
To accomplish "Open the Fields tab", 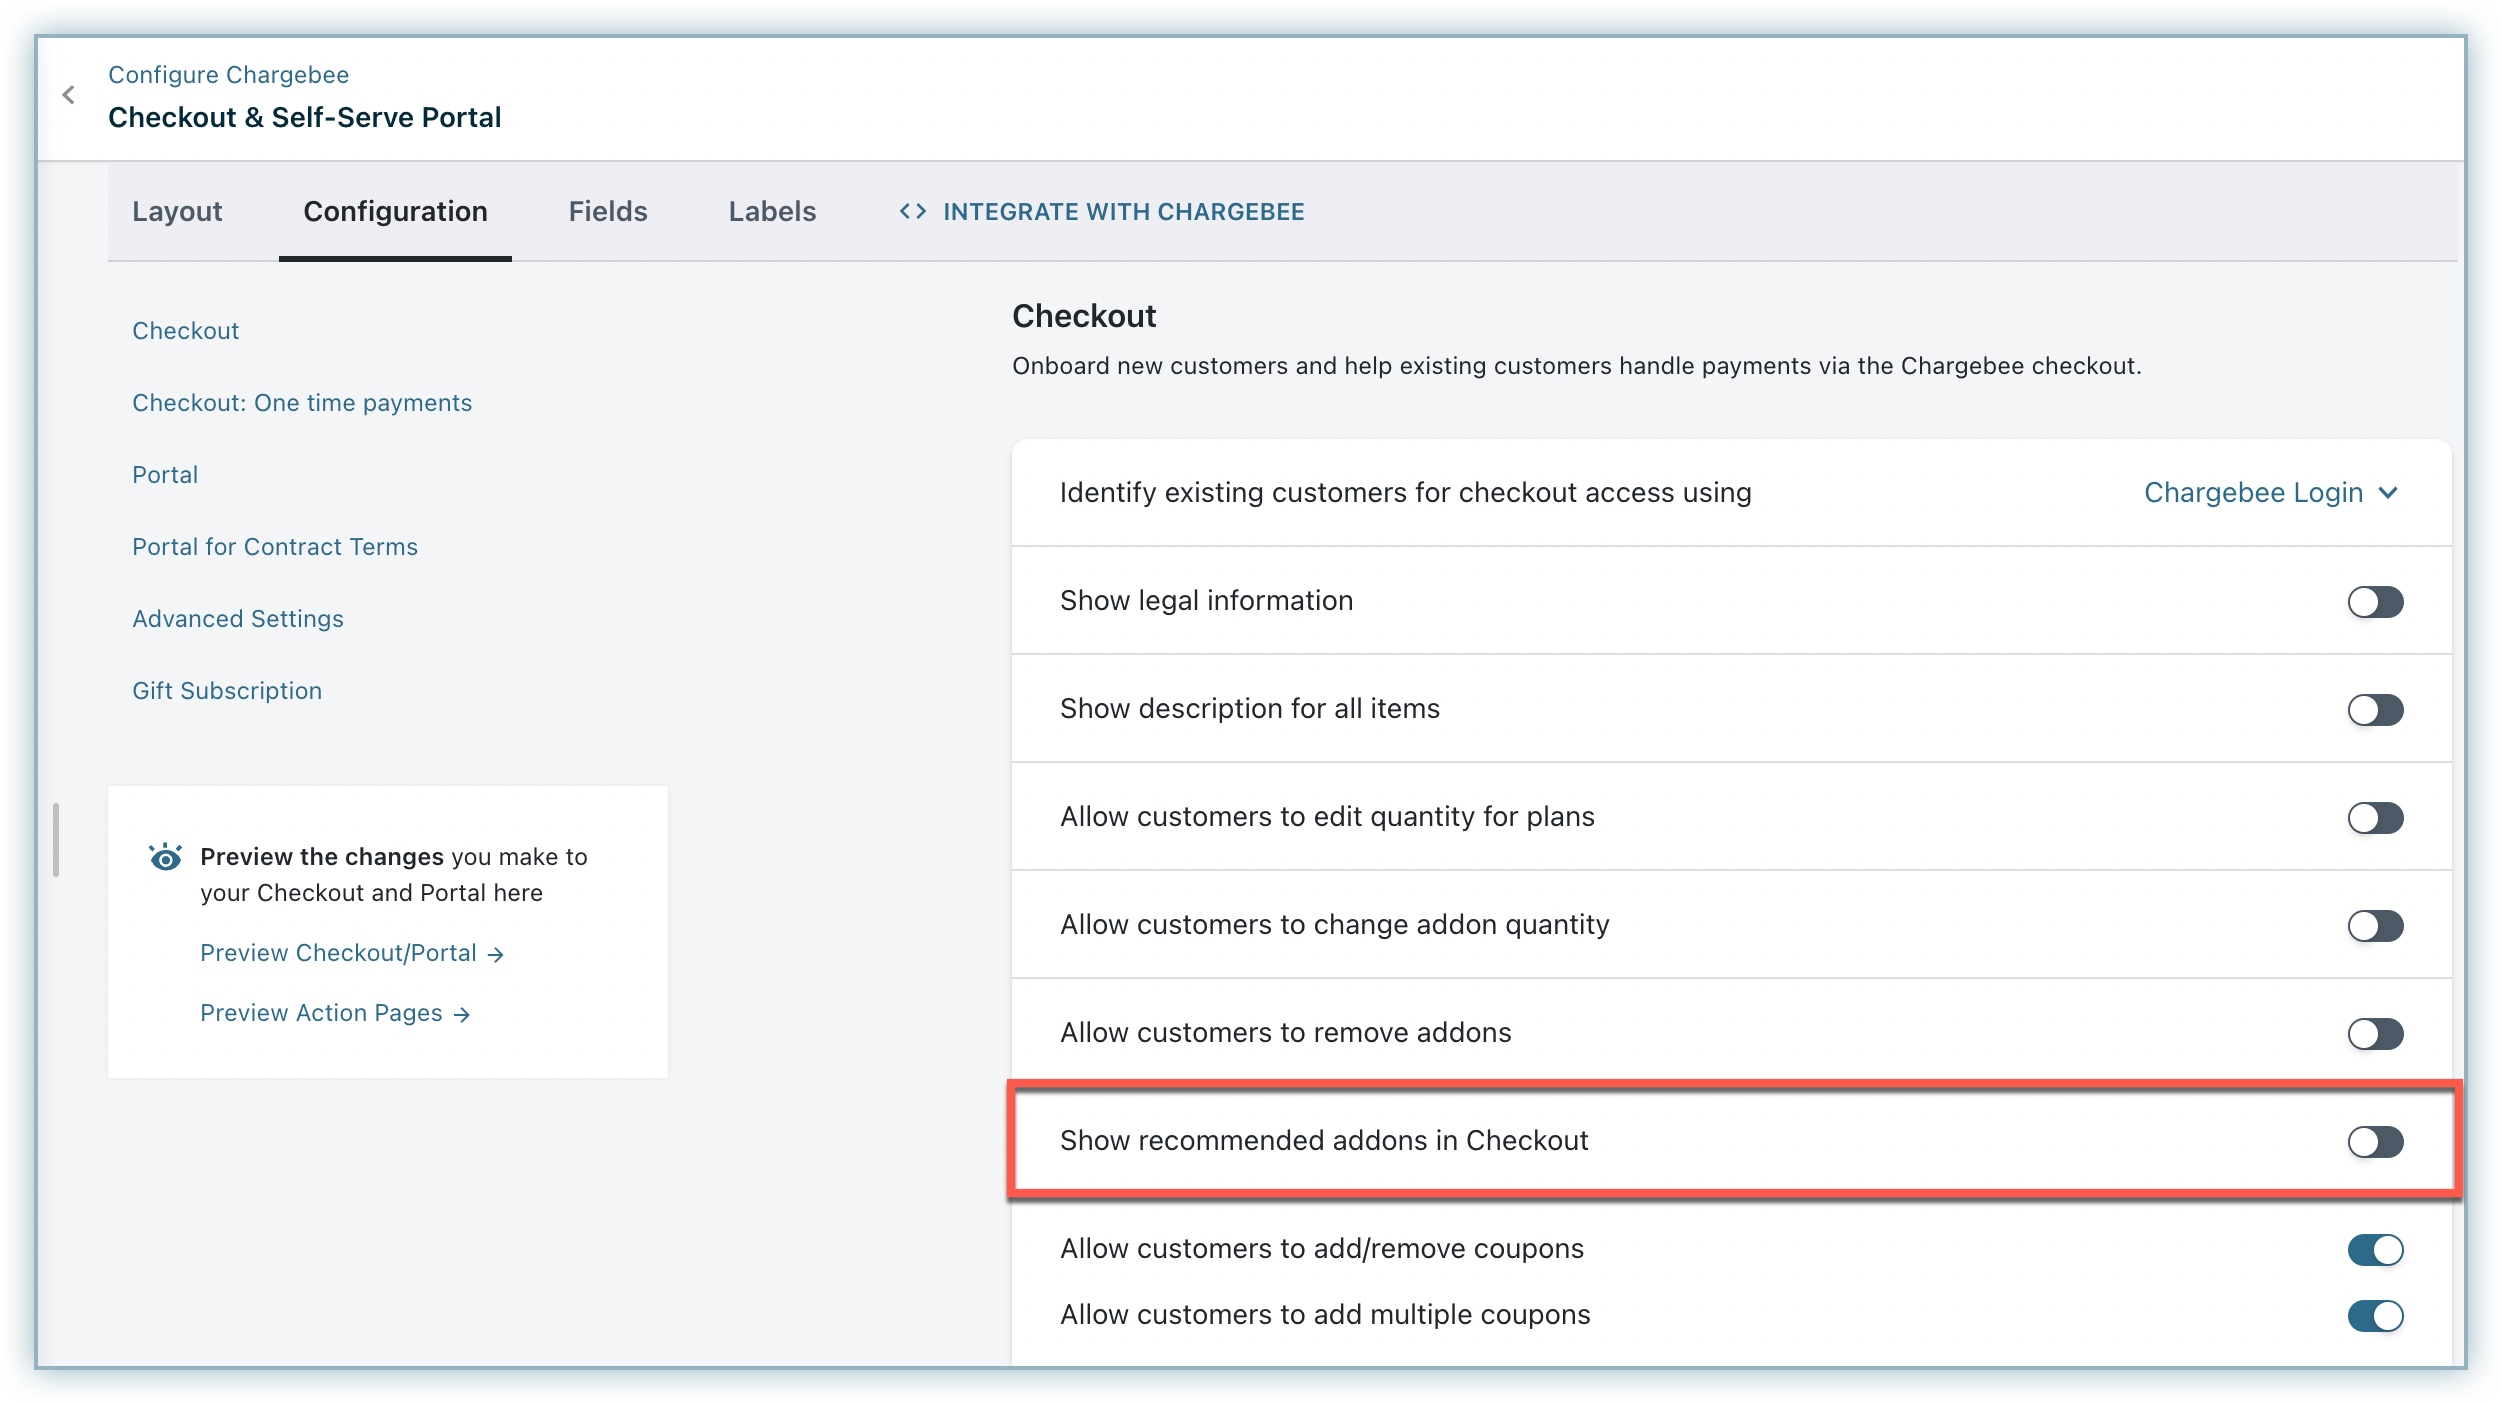I will [x=608, y=211].
